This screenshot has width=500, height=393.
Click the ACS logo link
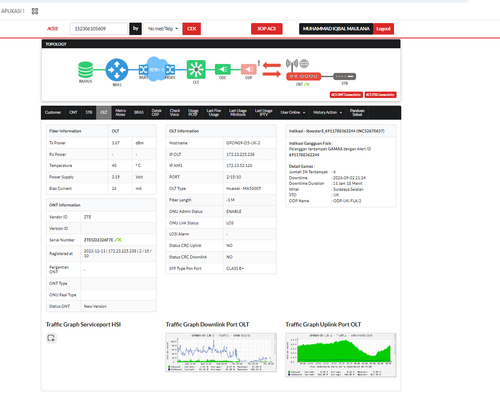52,29
